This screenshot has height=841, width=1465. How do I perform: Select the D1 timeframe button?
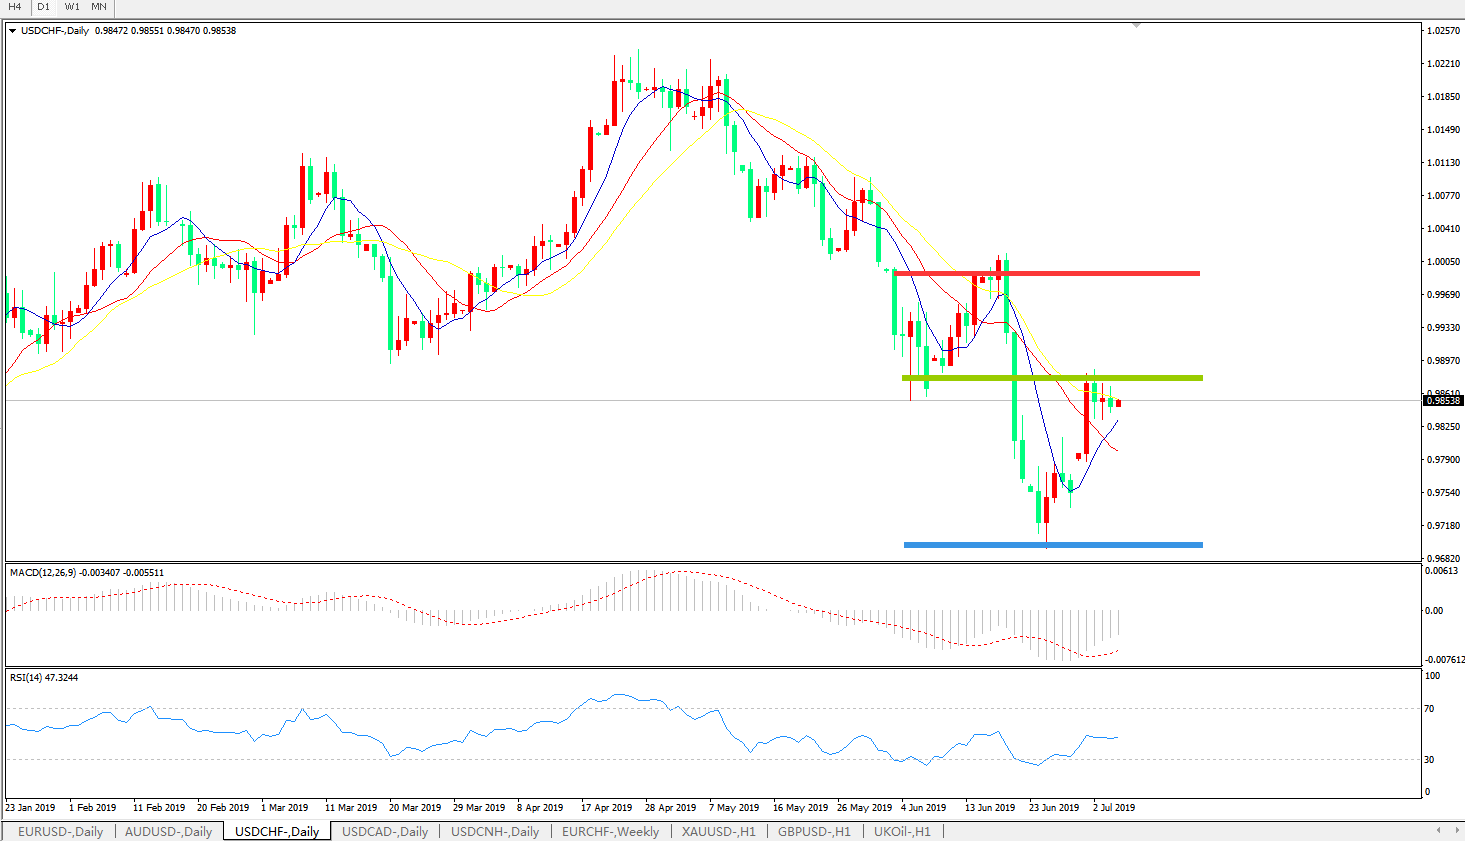pos(44,7)
